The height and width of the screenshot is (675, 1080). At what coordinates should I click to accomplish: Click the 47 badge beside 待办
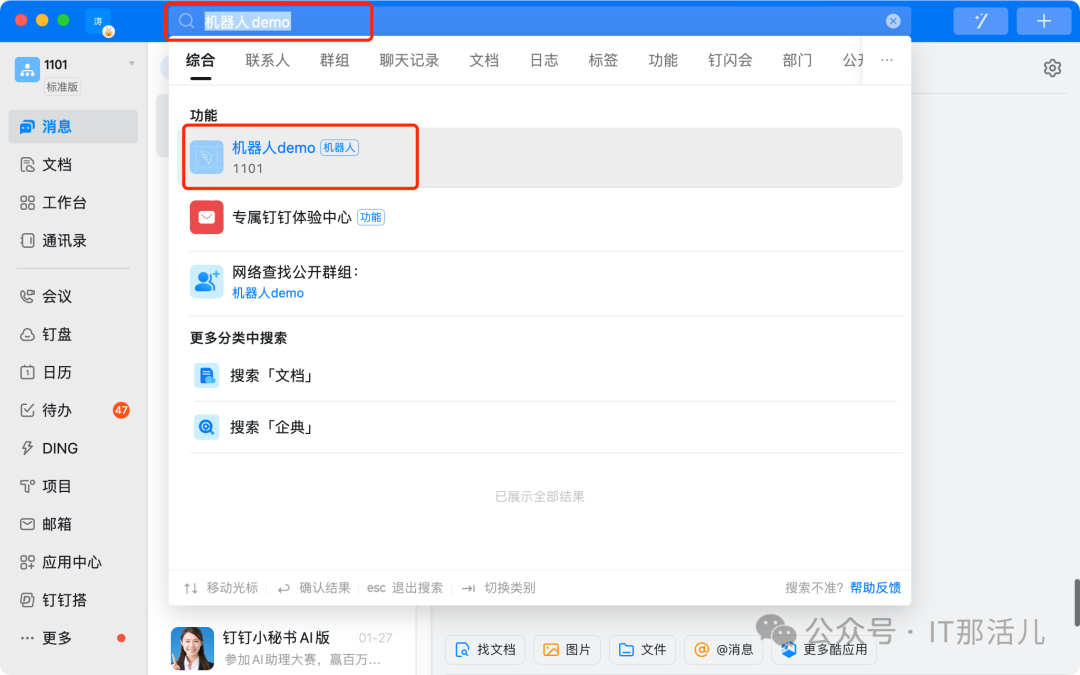(x=121, y=411)
